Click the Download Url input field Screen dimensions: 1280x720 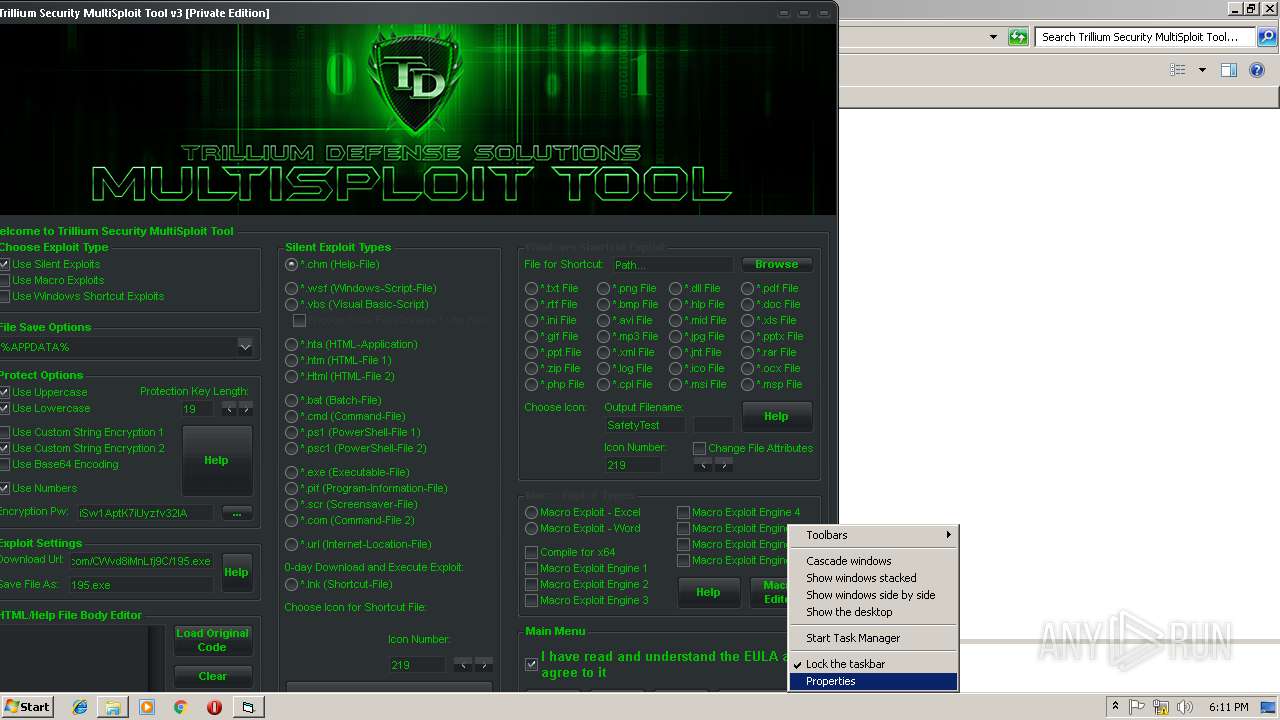(x=141, y=561)
